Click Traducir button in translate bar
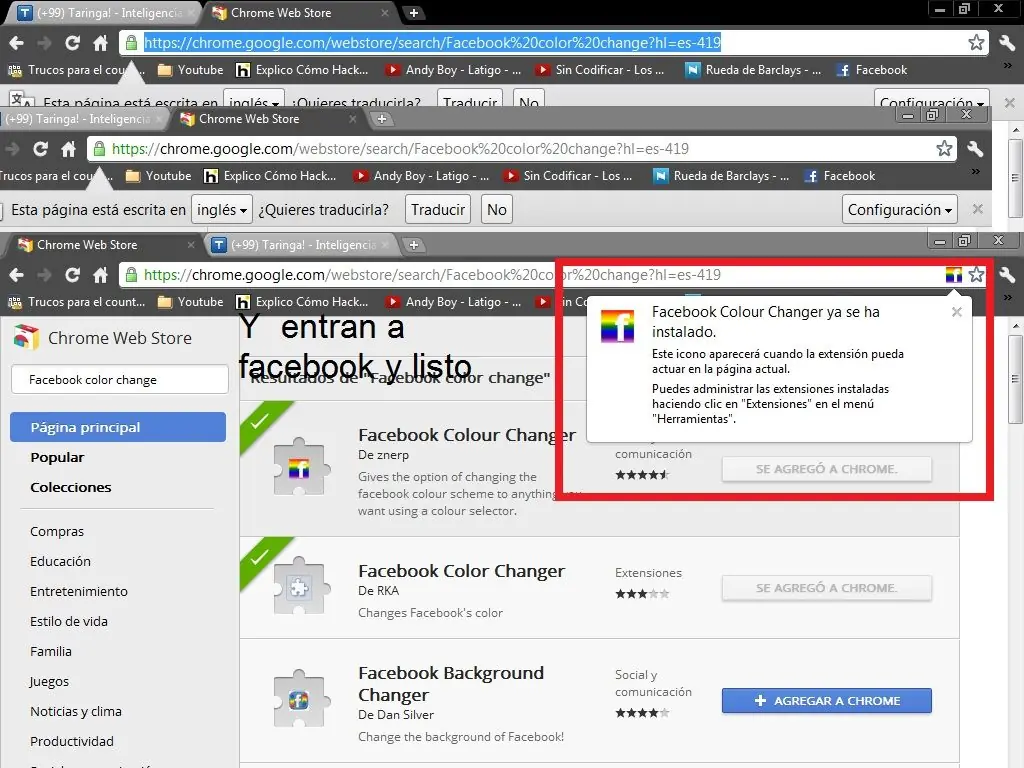Viewport: 1024px width, 768px height. pos(438,210)
